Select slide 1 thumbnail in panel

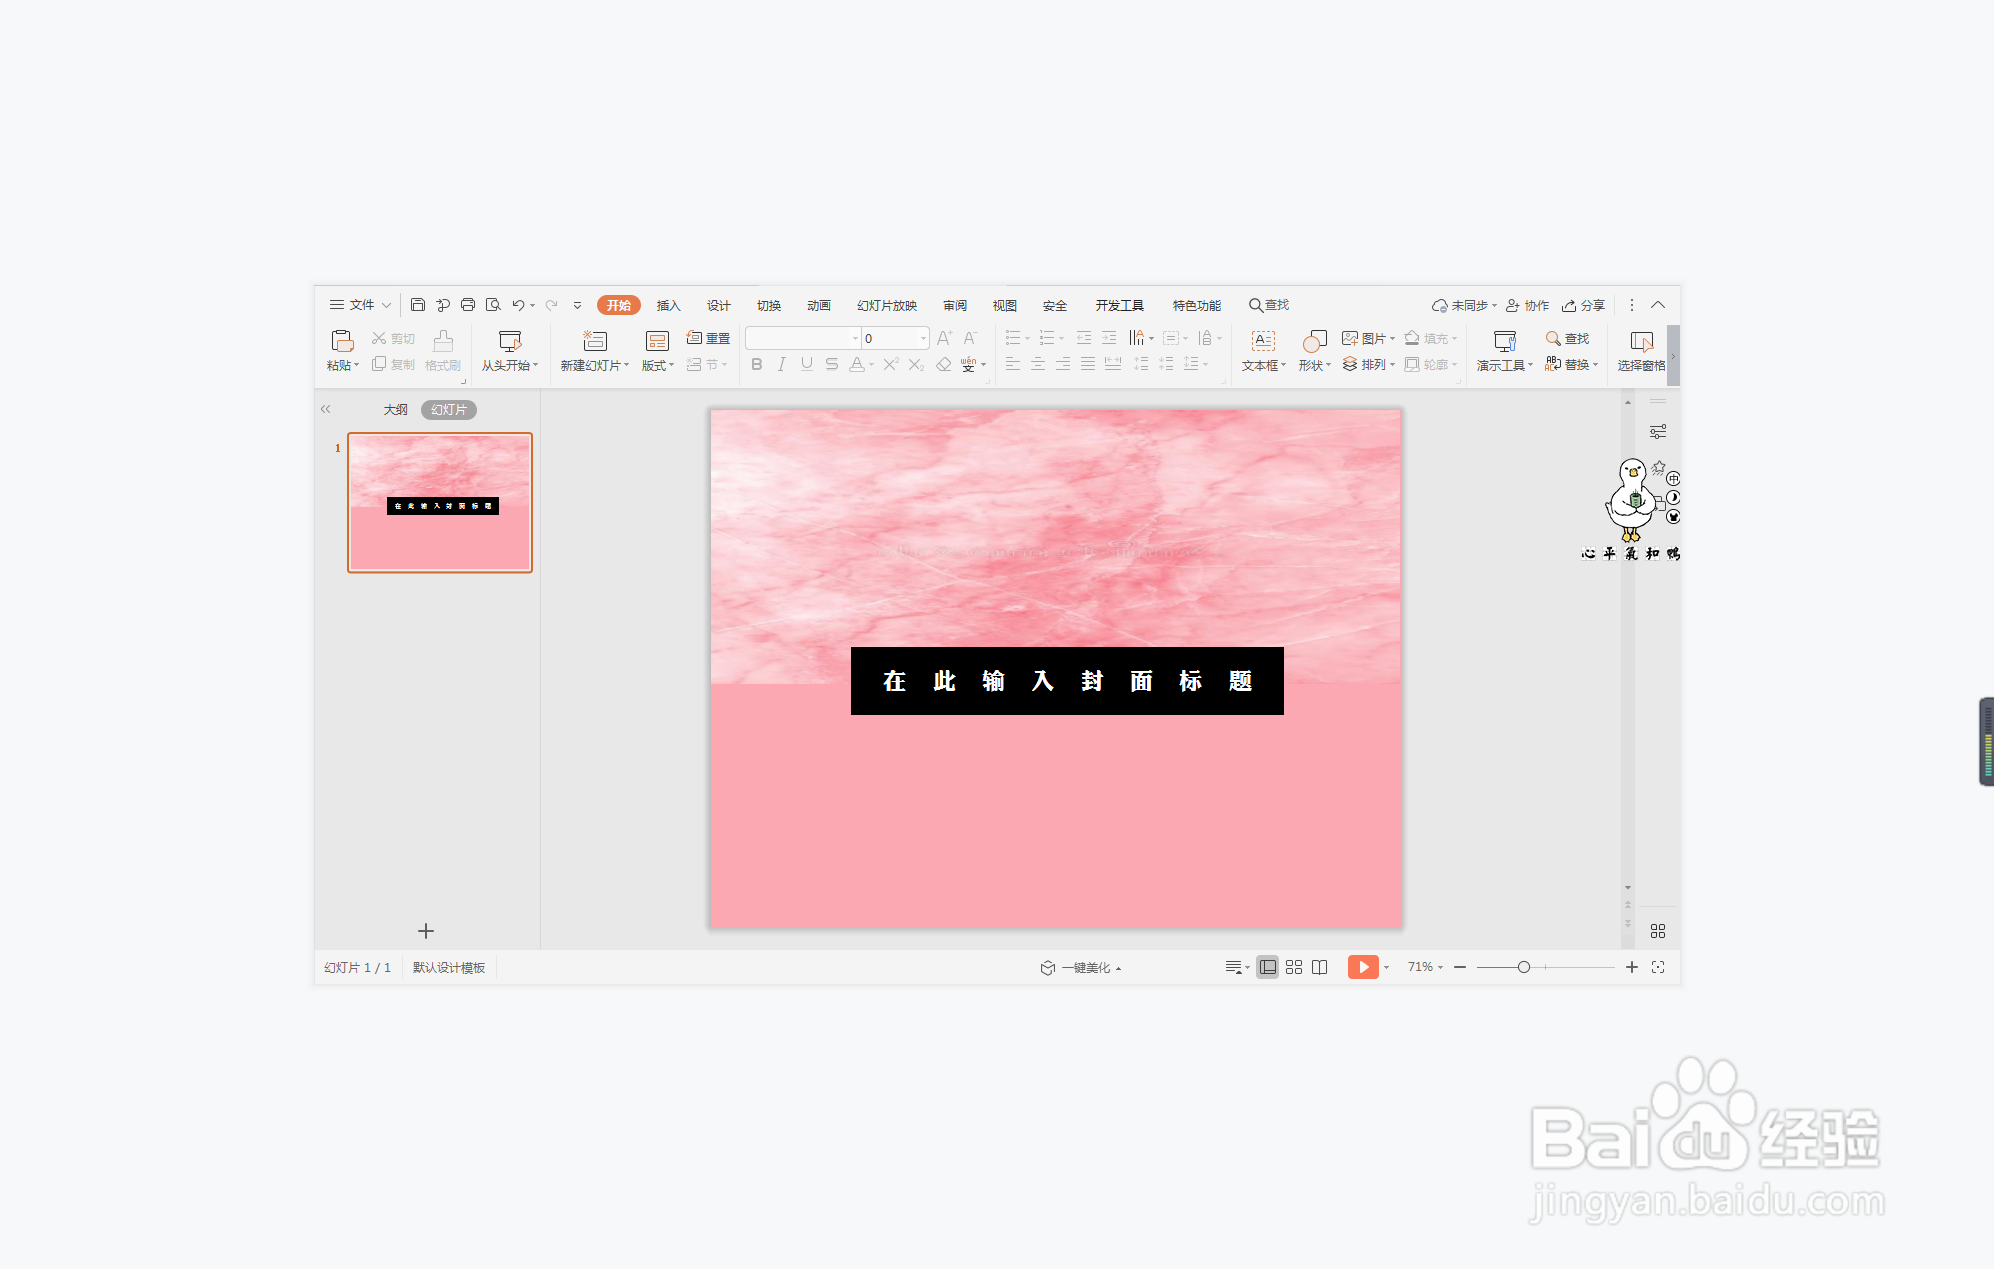pyautogui.click(x=440, y=502)
